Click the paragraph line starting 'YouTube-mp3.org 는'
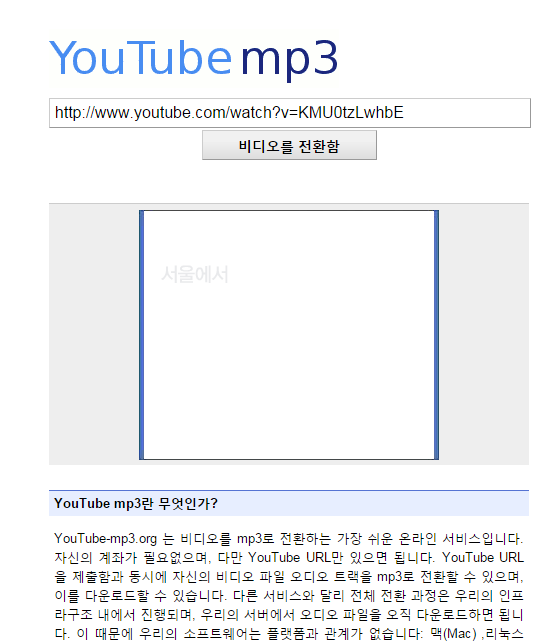This screenshot has height=642, width=540. 289,538
